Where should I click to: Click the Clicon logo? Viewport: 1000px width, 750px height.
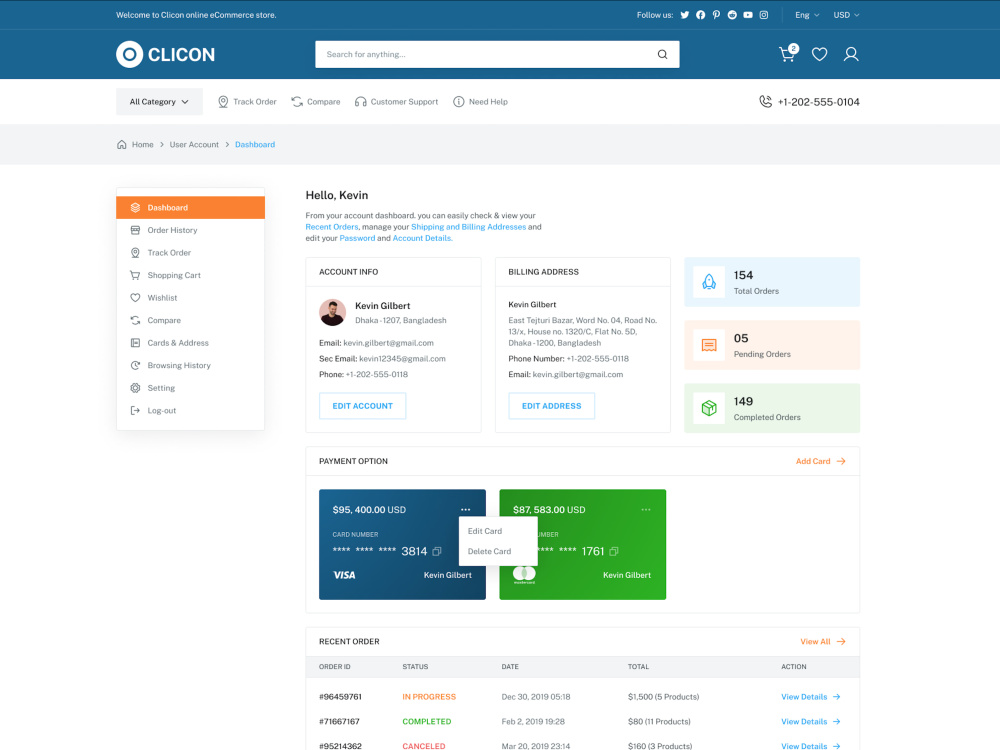(165, 54)
